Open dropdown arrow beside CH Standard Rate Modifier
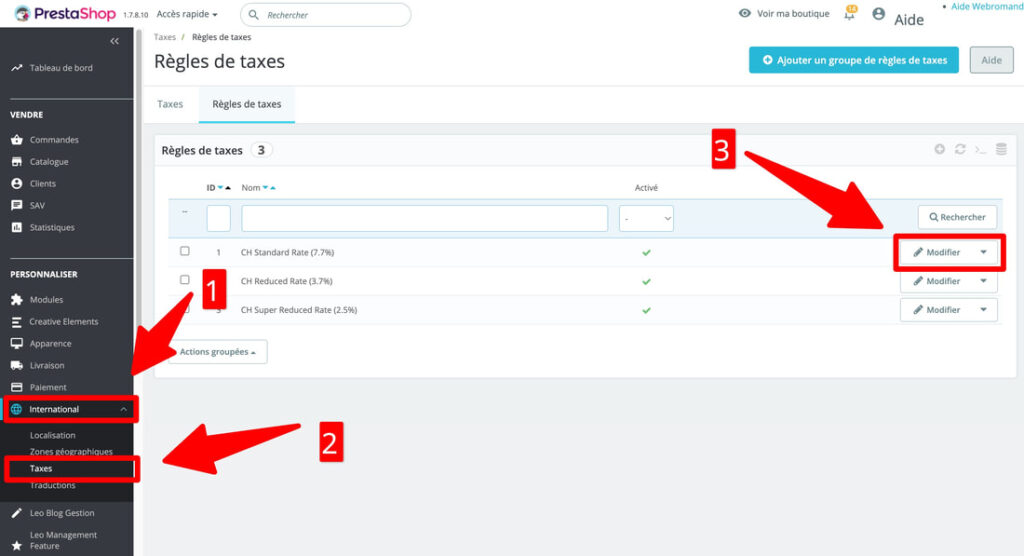Screen dimensions: 1024x556 [983, 252]
